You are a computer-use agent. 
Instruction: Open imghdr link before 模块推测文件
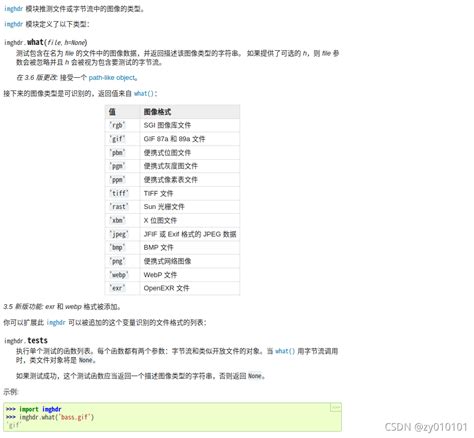click(x=13, y=9)
